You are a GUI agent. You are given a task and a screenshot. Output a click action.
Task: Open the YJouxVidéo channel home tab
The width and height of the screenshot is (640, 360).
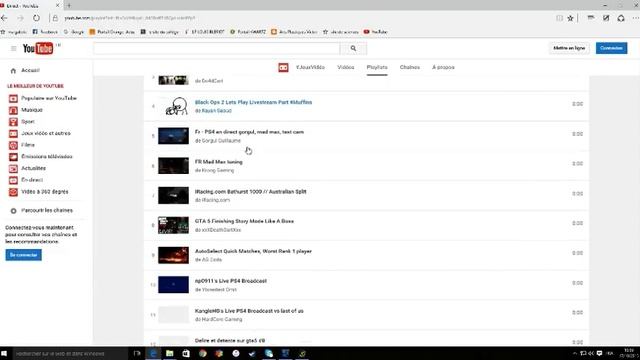coord(310,67)
